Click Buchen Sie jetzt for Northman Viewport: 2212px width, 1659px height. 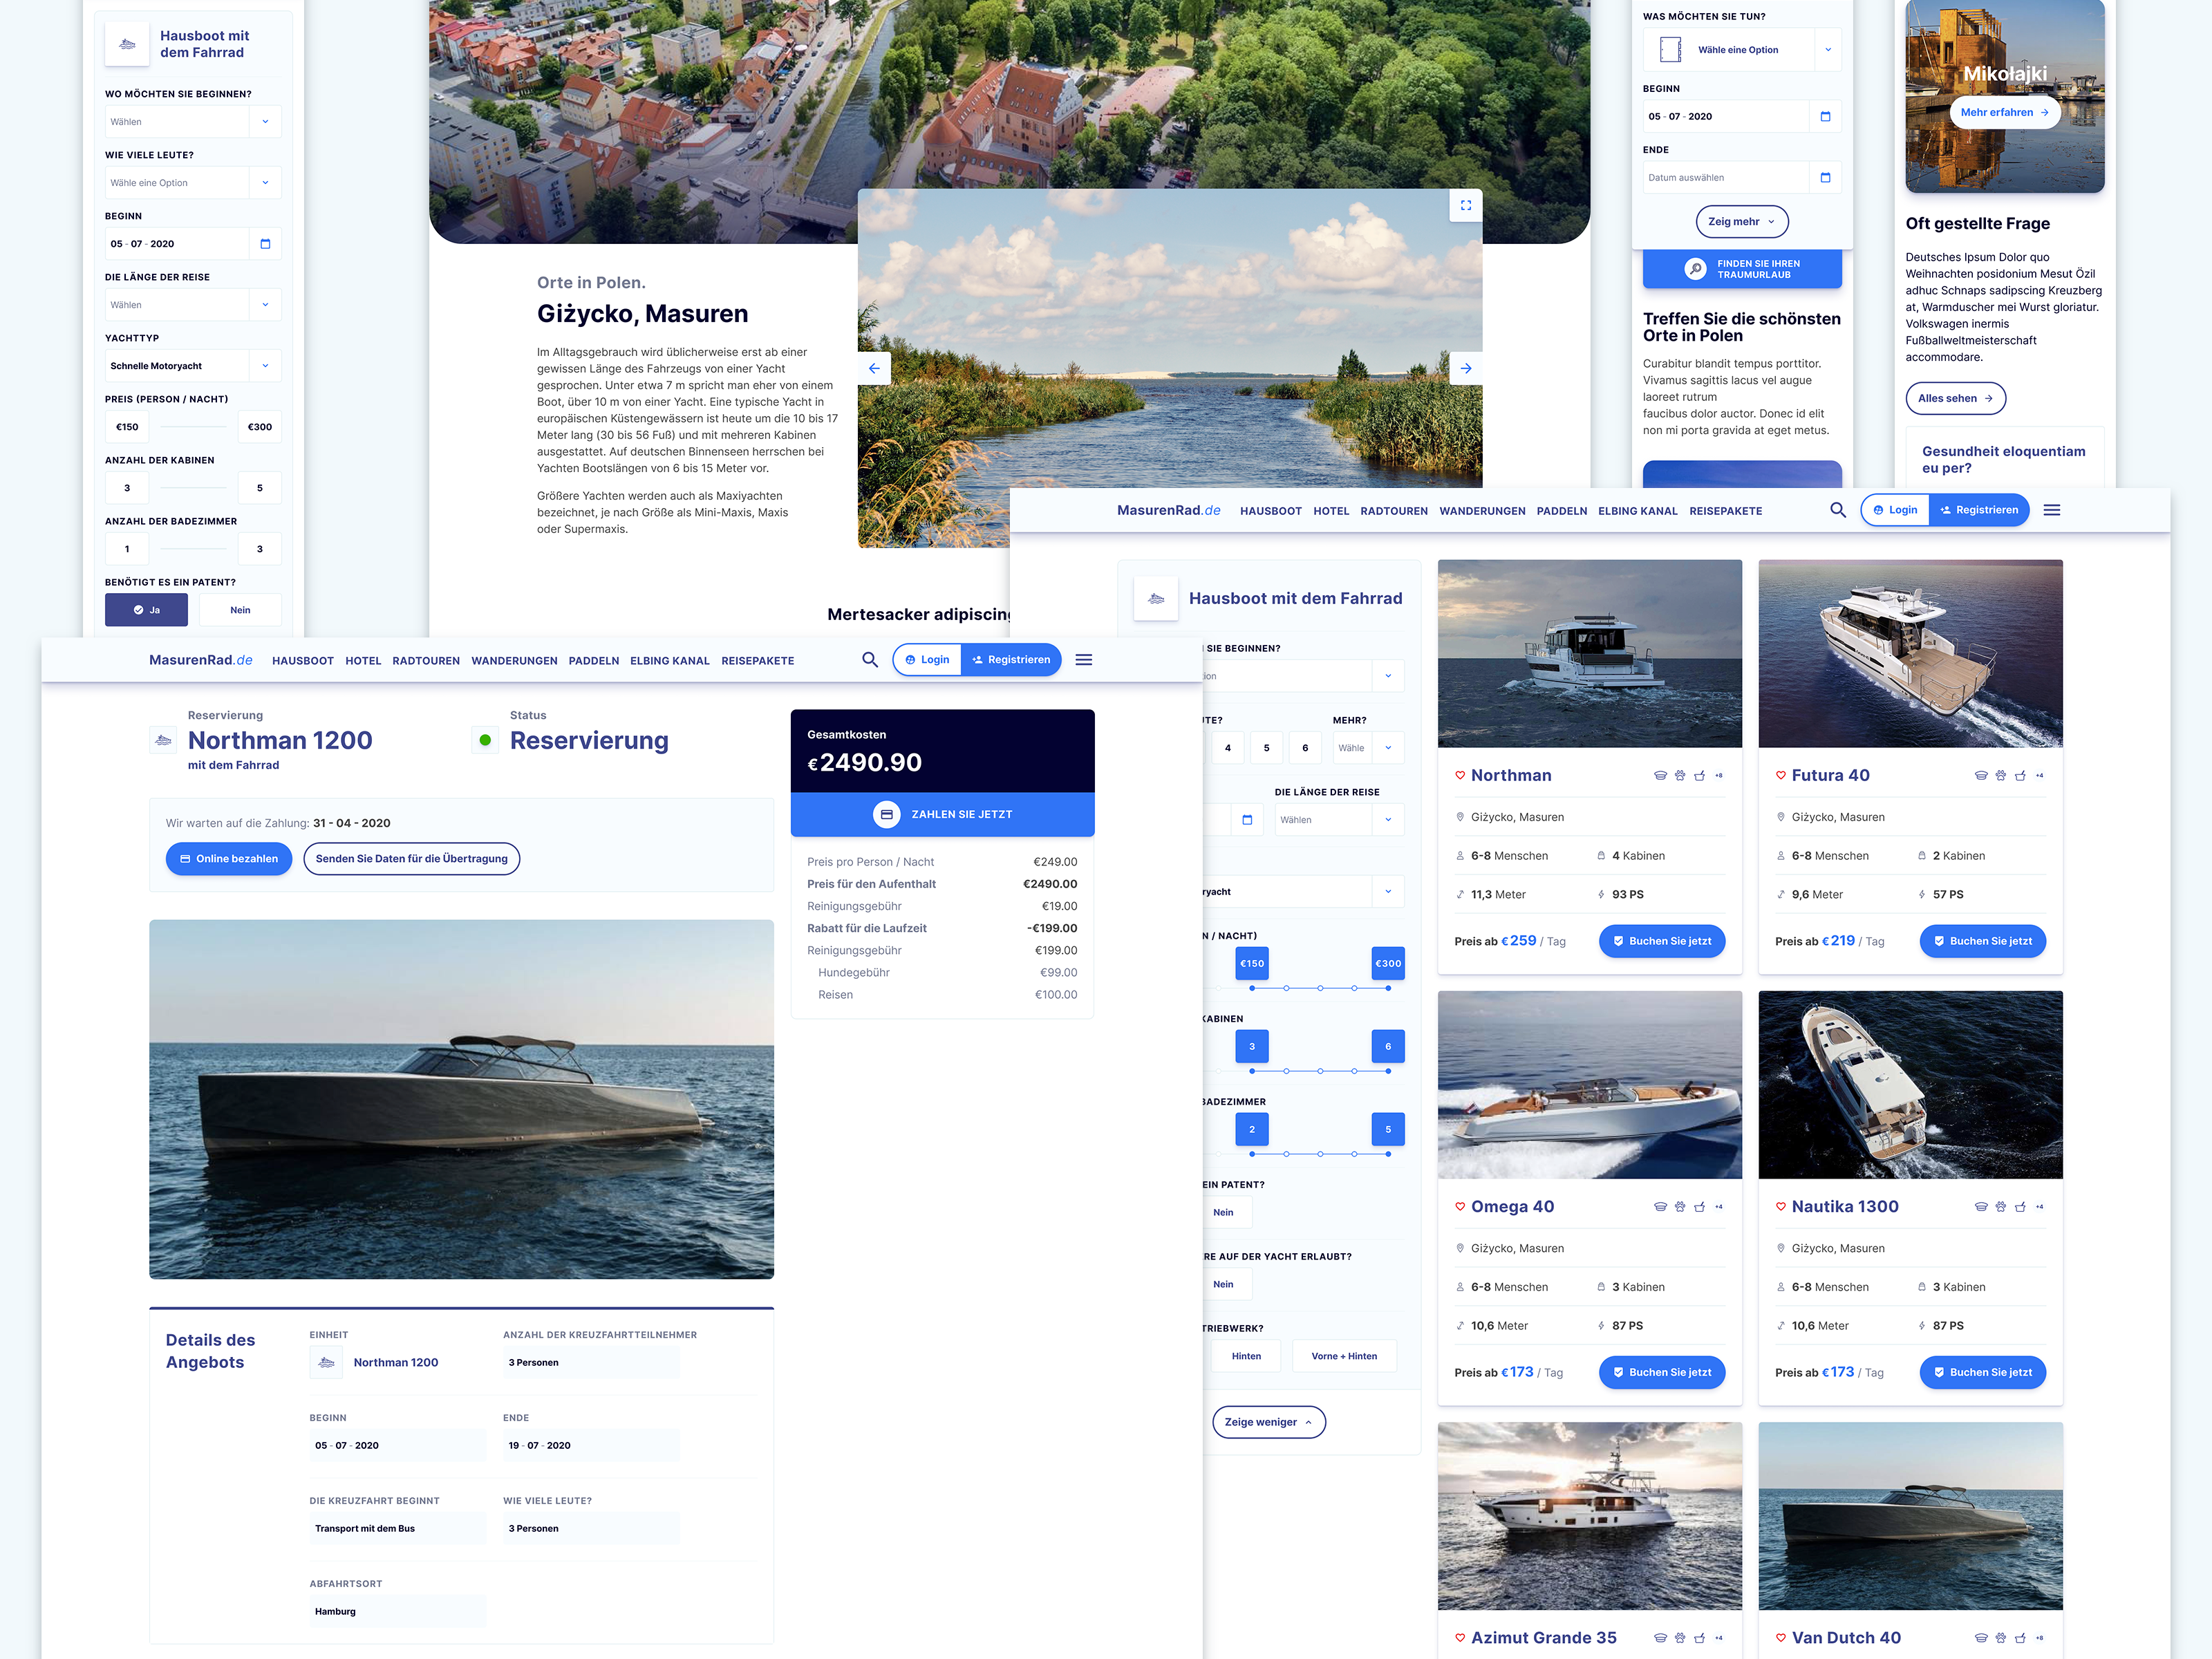pos(1661,941)
